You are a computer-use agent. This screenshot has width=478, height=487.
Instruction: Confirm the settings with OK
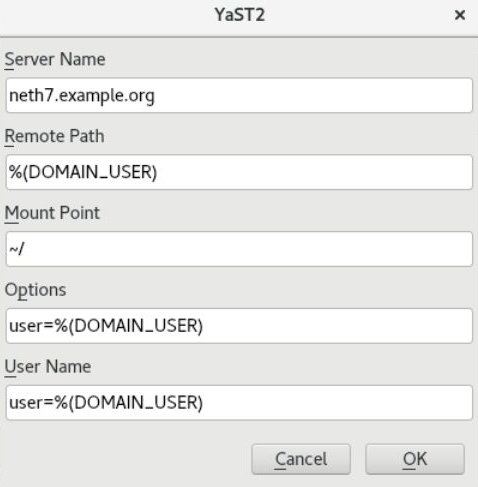[415, 459]
